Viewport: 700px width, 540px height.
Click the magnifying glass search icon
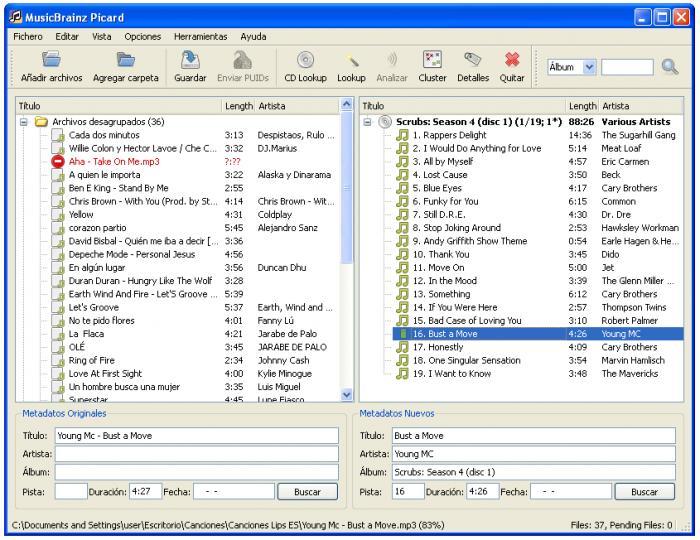coord(670,67)
